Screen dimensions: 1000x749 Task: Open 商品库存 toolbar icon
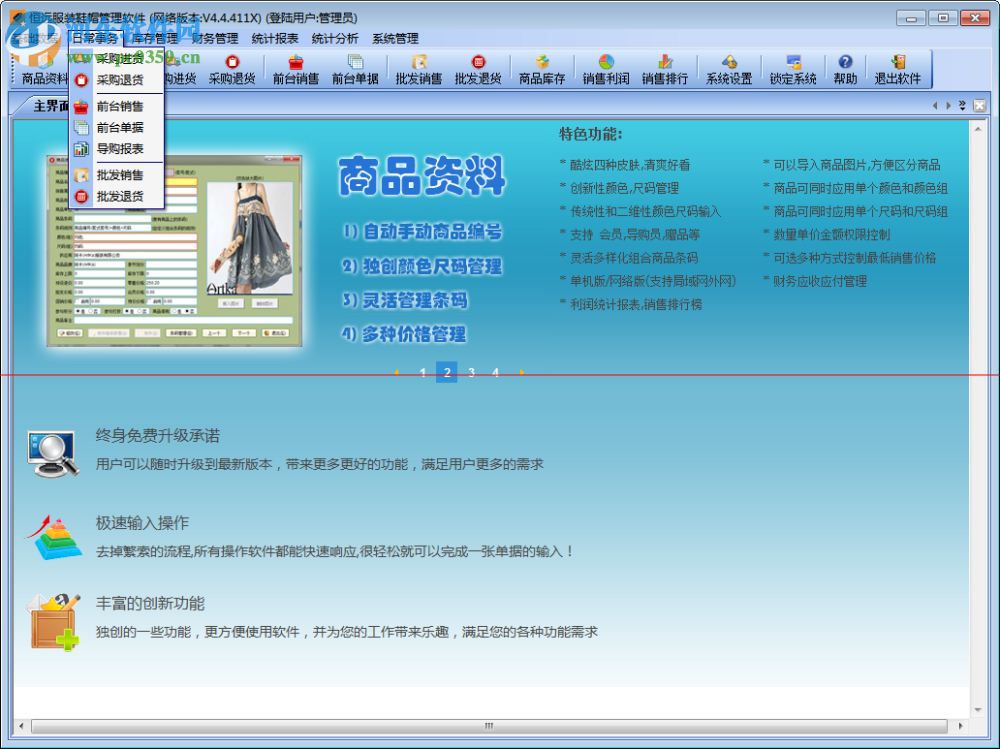541,70
